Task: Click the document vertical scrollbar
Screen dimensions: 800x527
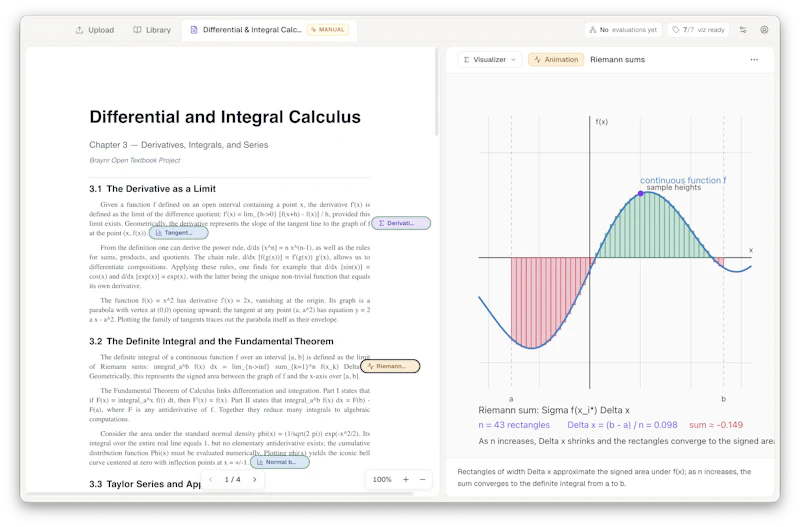Action: pyautogui.click(x=437, y=92)
